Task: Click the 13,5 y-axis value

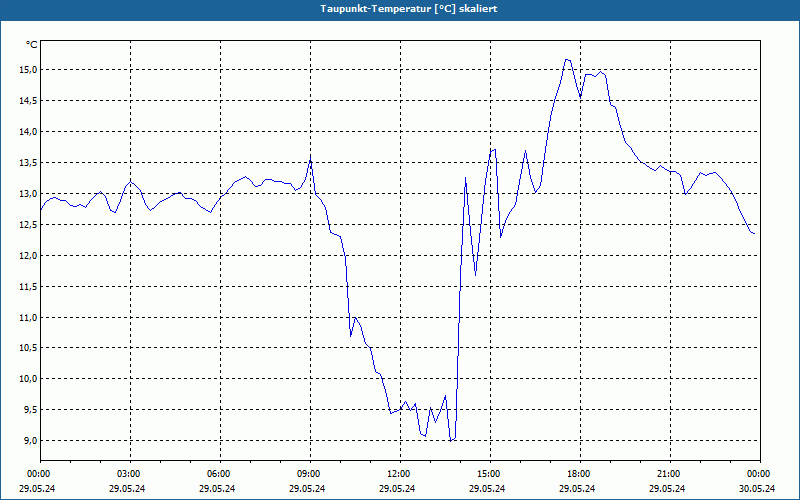Action: (x=29, y=163)
